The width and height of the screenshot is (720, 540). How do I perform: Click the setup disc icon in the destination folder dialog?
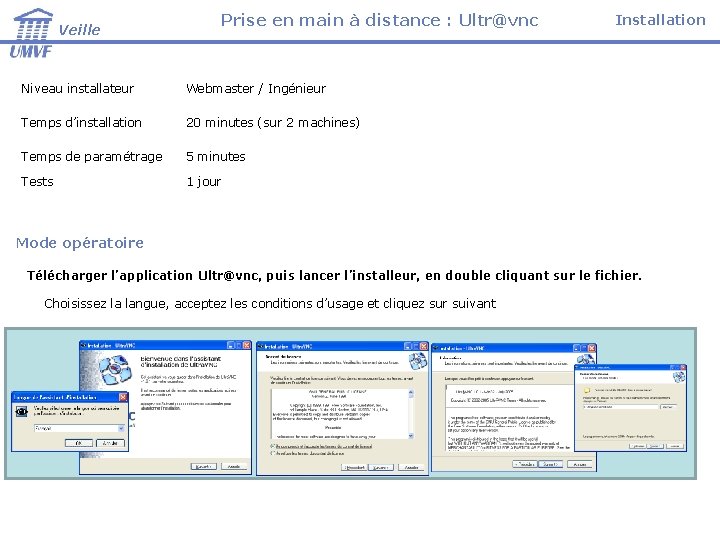[x=679, y=377]
